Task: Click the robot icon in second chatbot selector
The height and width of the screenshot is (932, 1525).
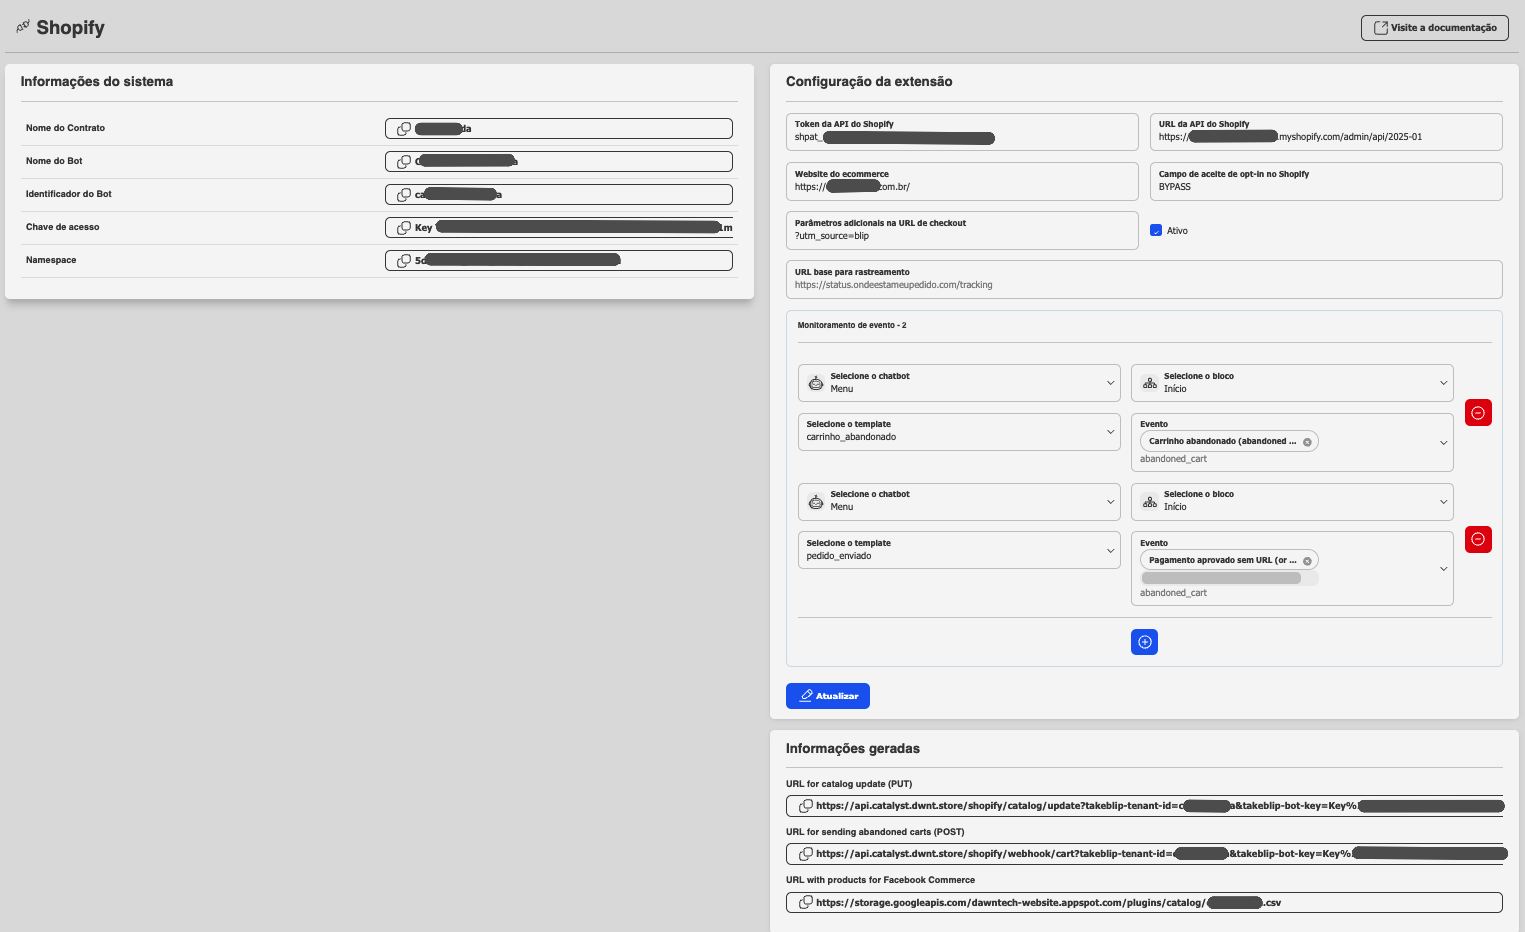Action: 816,502
